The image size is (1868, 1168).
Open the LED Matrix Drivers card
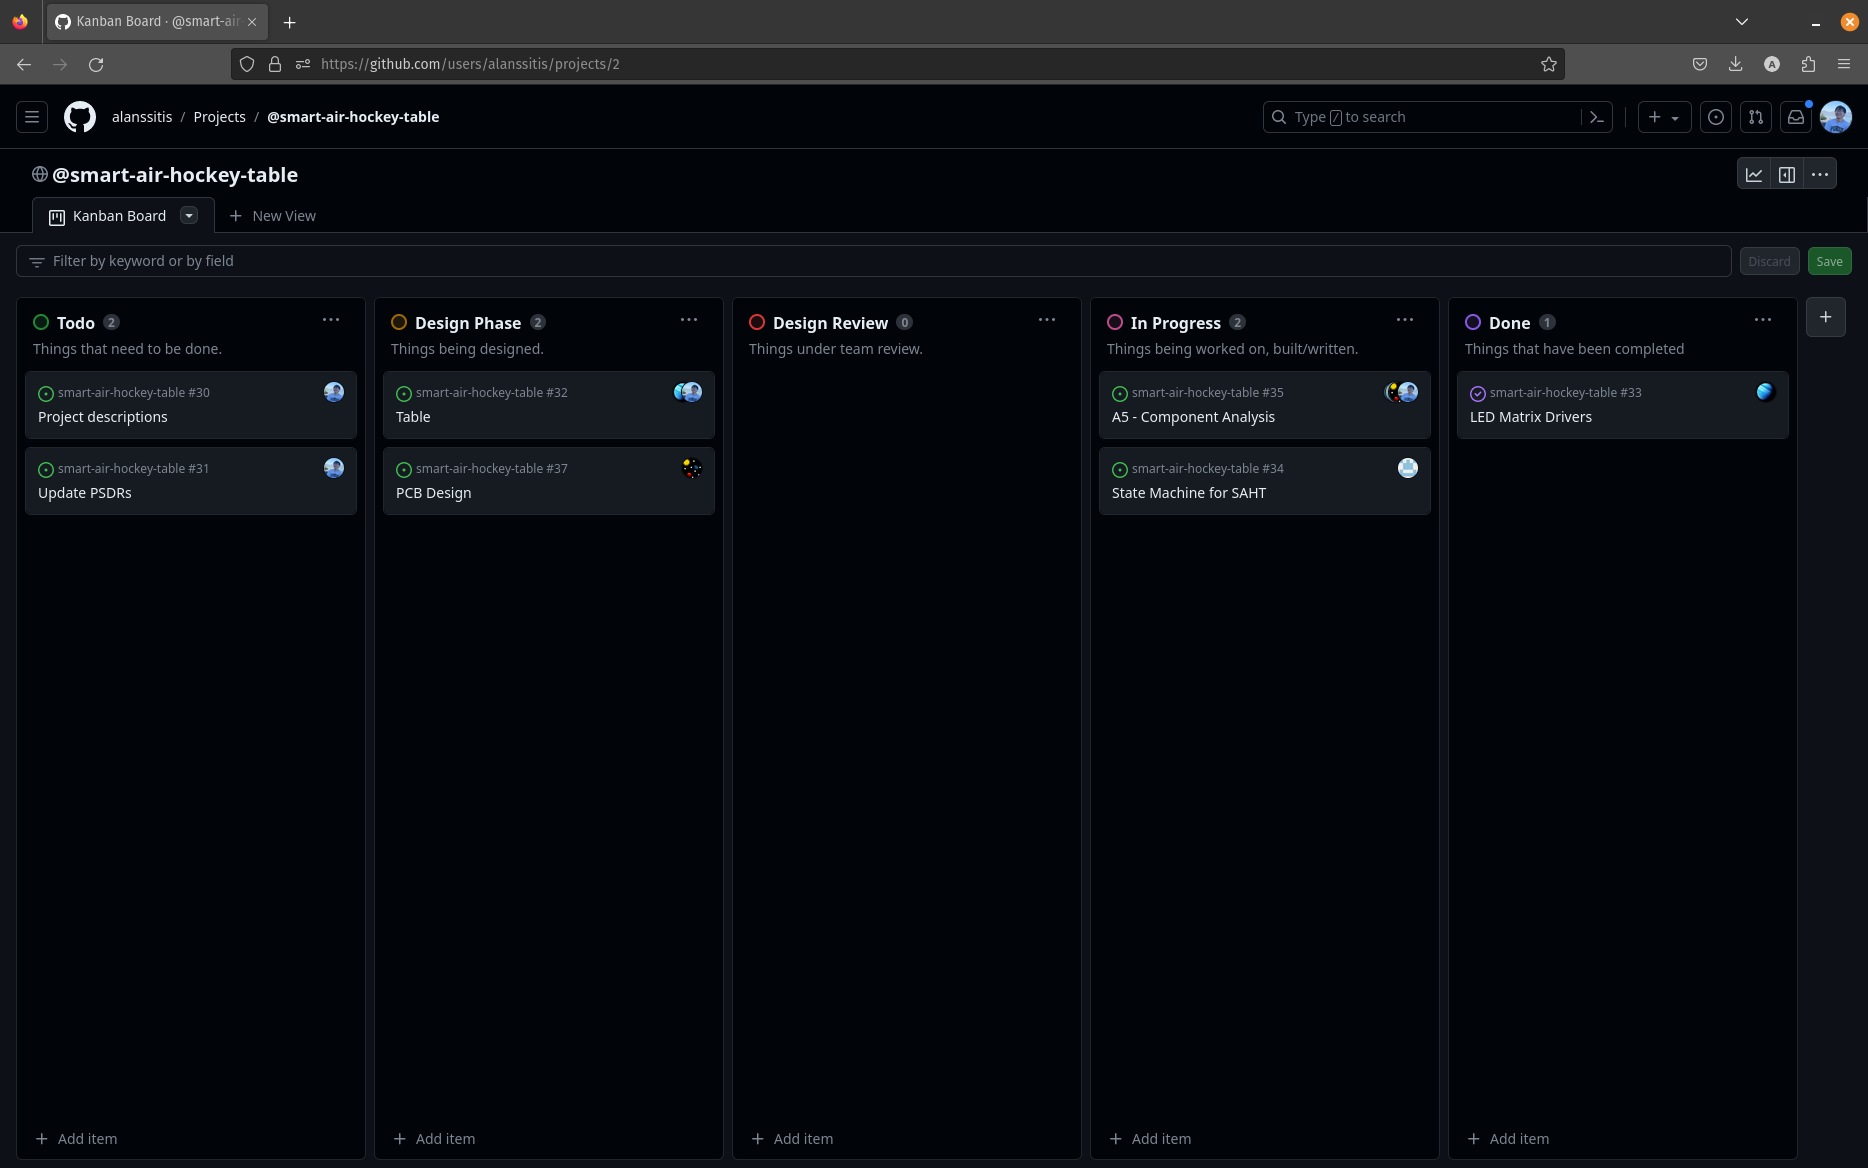point(1623,405)
